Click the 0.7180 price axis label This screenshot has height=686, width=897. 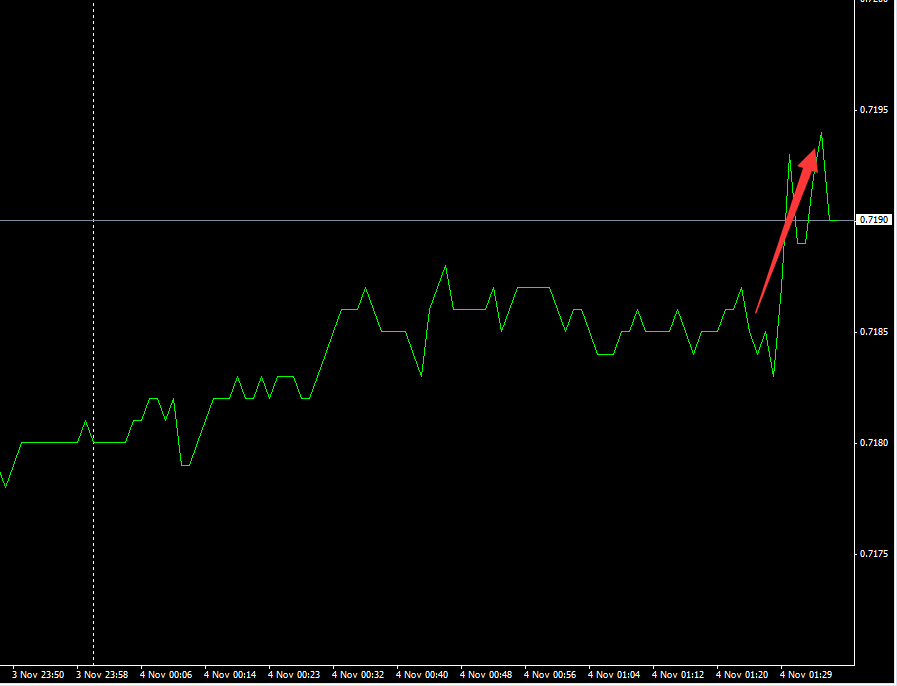coord(875,442)
